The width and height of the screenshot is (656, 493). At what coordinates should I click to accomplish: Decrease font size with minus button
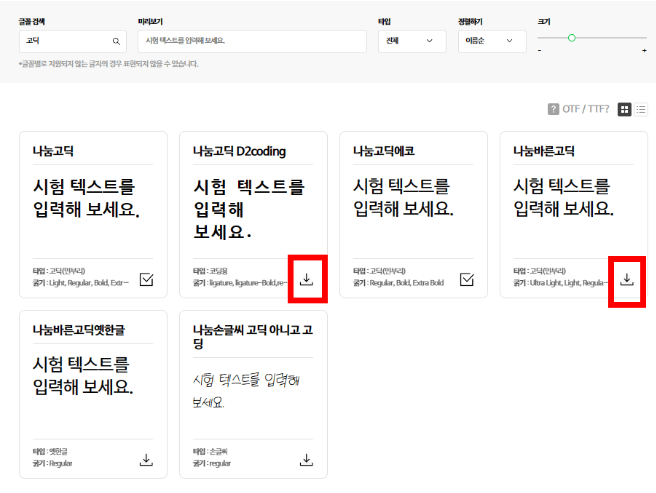(540, 51)
